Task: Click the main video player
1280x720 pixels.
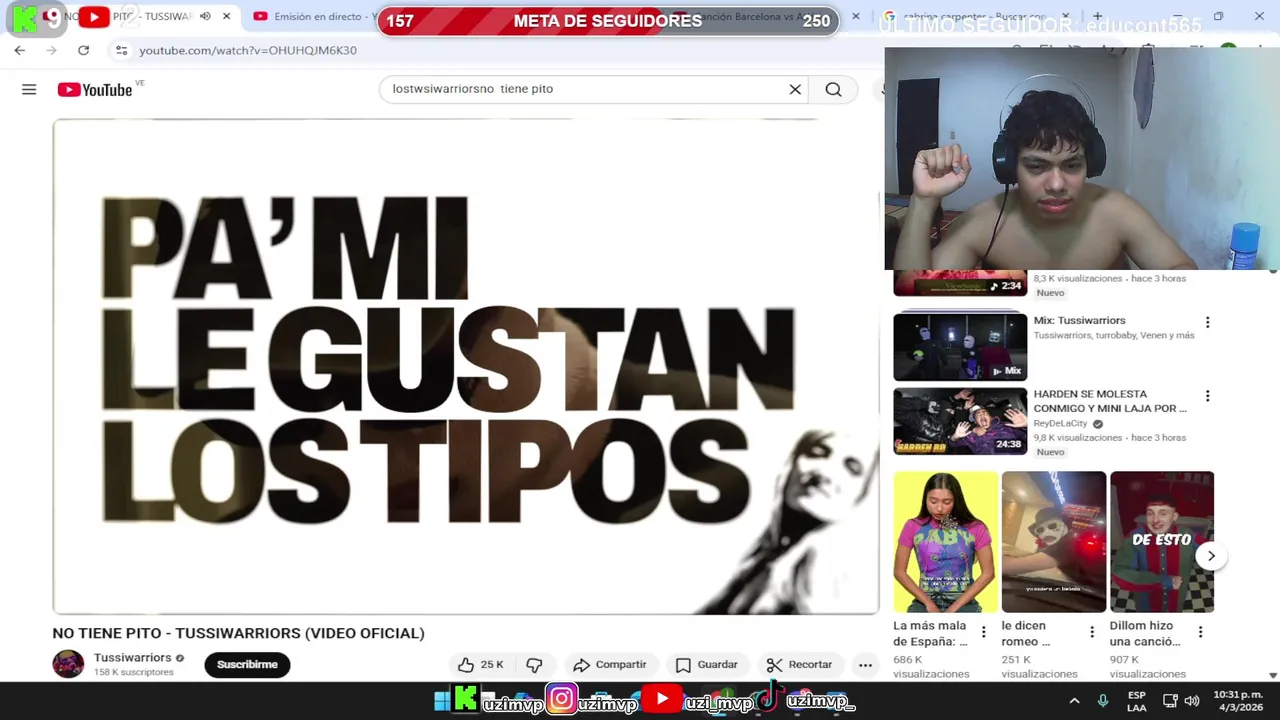Action: coord(466,366)
